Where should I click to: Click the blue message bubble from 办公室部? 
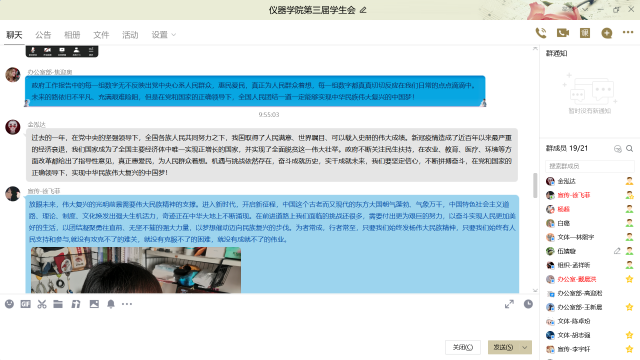tap(255, 91)
